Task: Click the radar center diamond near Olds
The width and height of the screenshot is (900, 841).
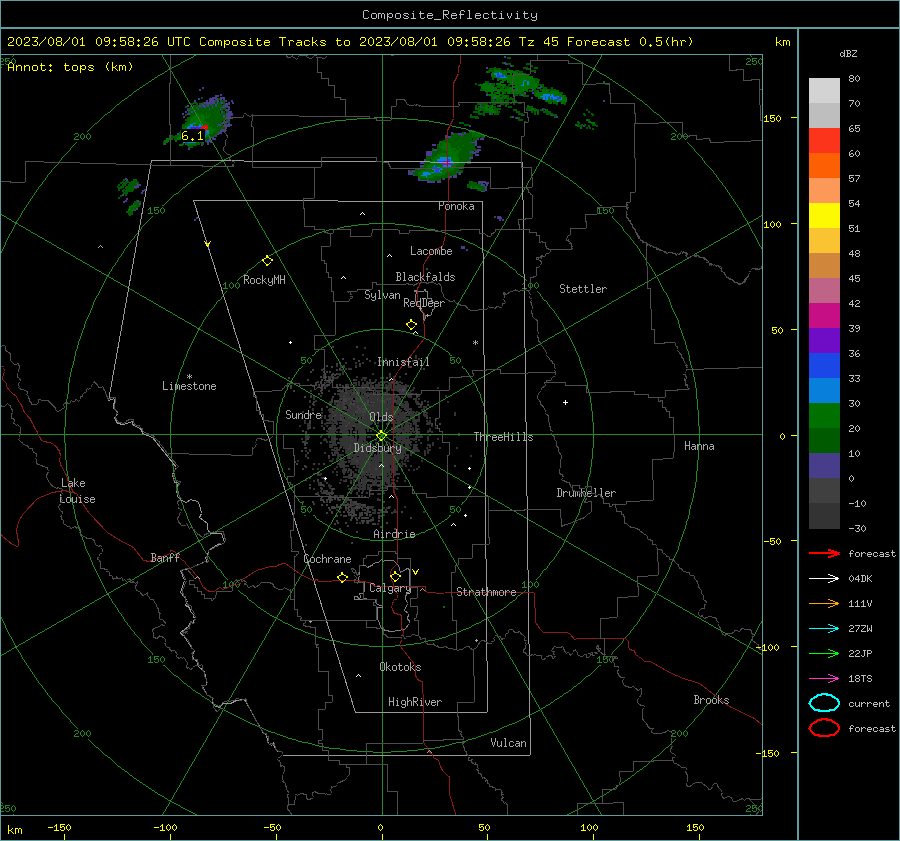Action: (x=381, y=436)
